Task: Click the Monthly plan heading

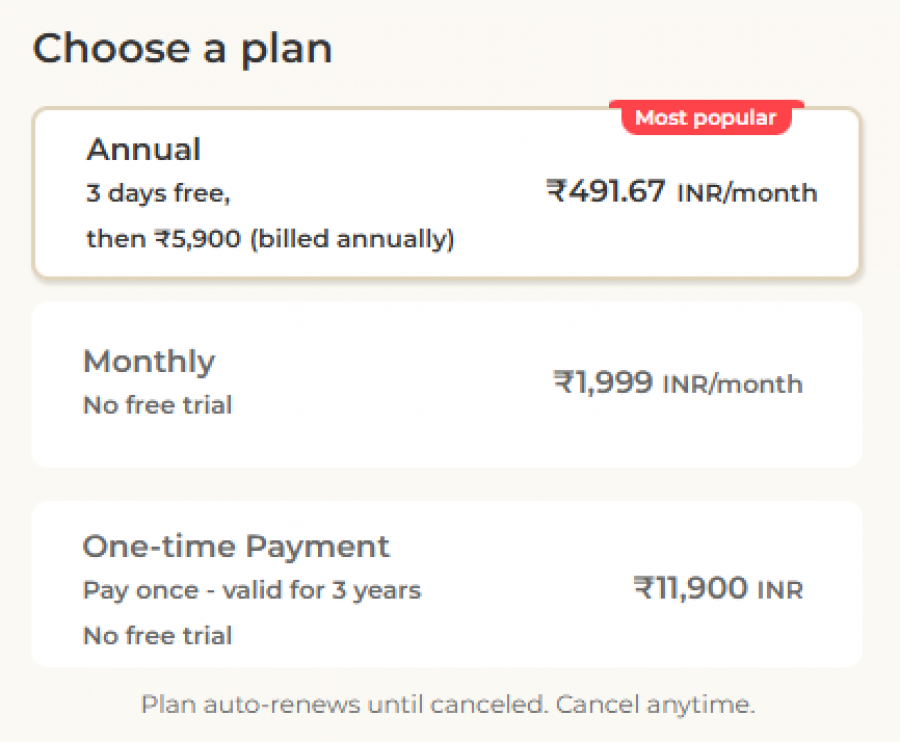Action: click(148, 361)
